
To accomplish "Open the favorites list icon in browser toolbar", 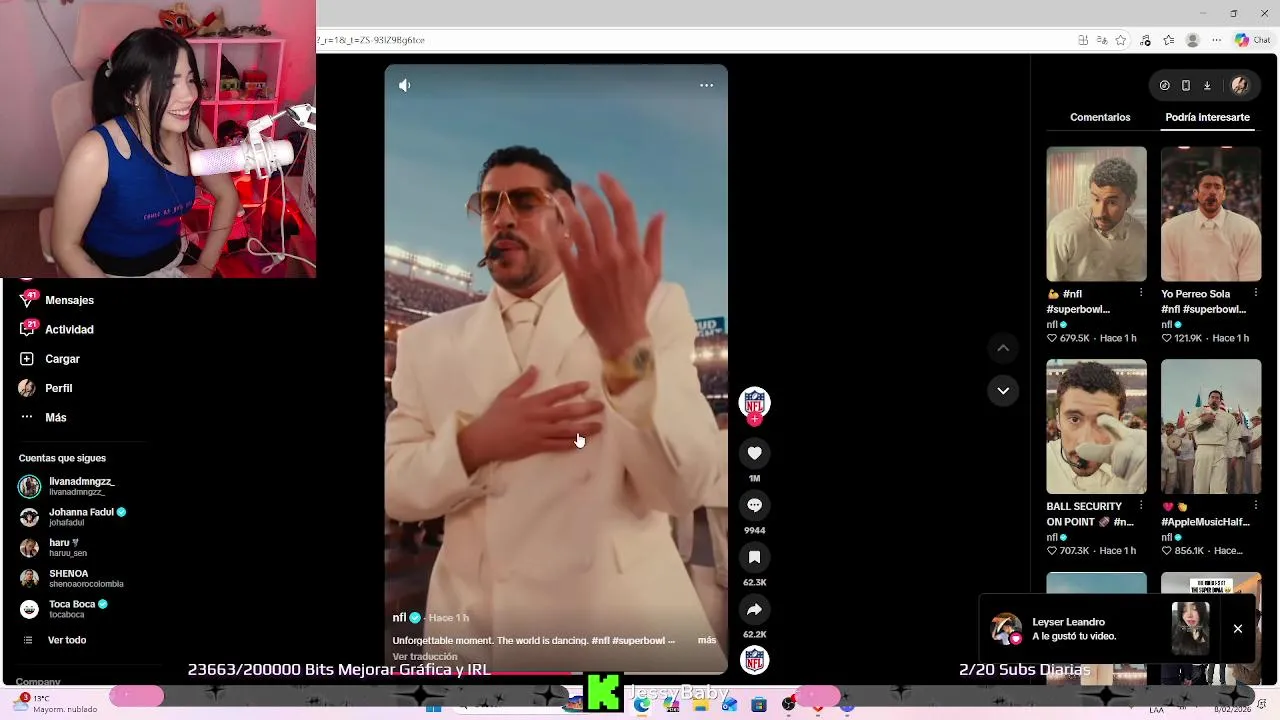I will [x=1168, y=40].
